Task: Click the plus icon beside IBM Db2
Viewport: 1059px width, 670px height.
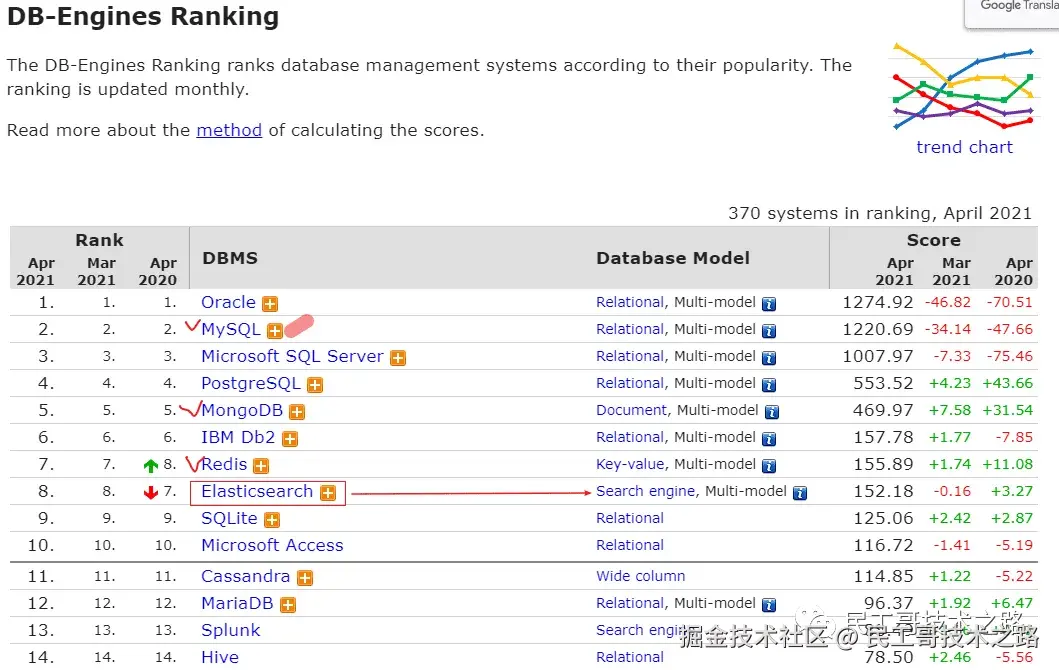Action: [x=290, y=439]
